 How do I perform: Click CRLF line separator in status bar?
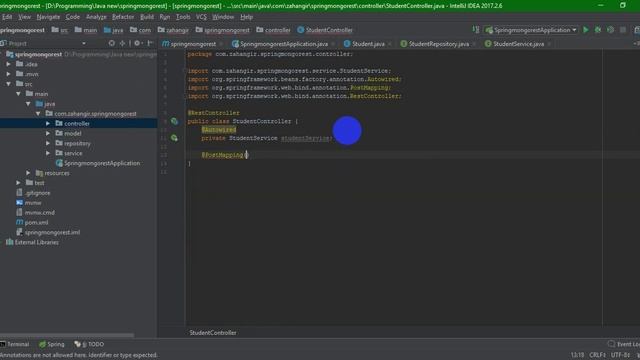tap(597, 355)
